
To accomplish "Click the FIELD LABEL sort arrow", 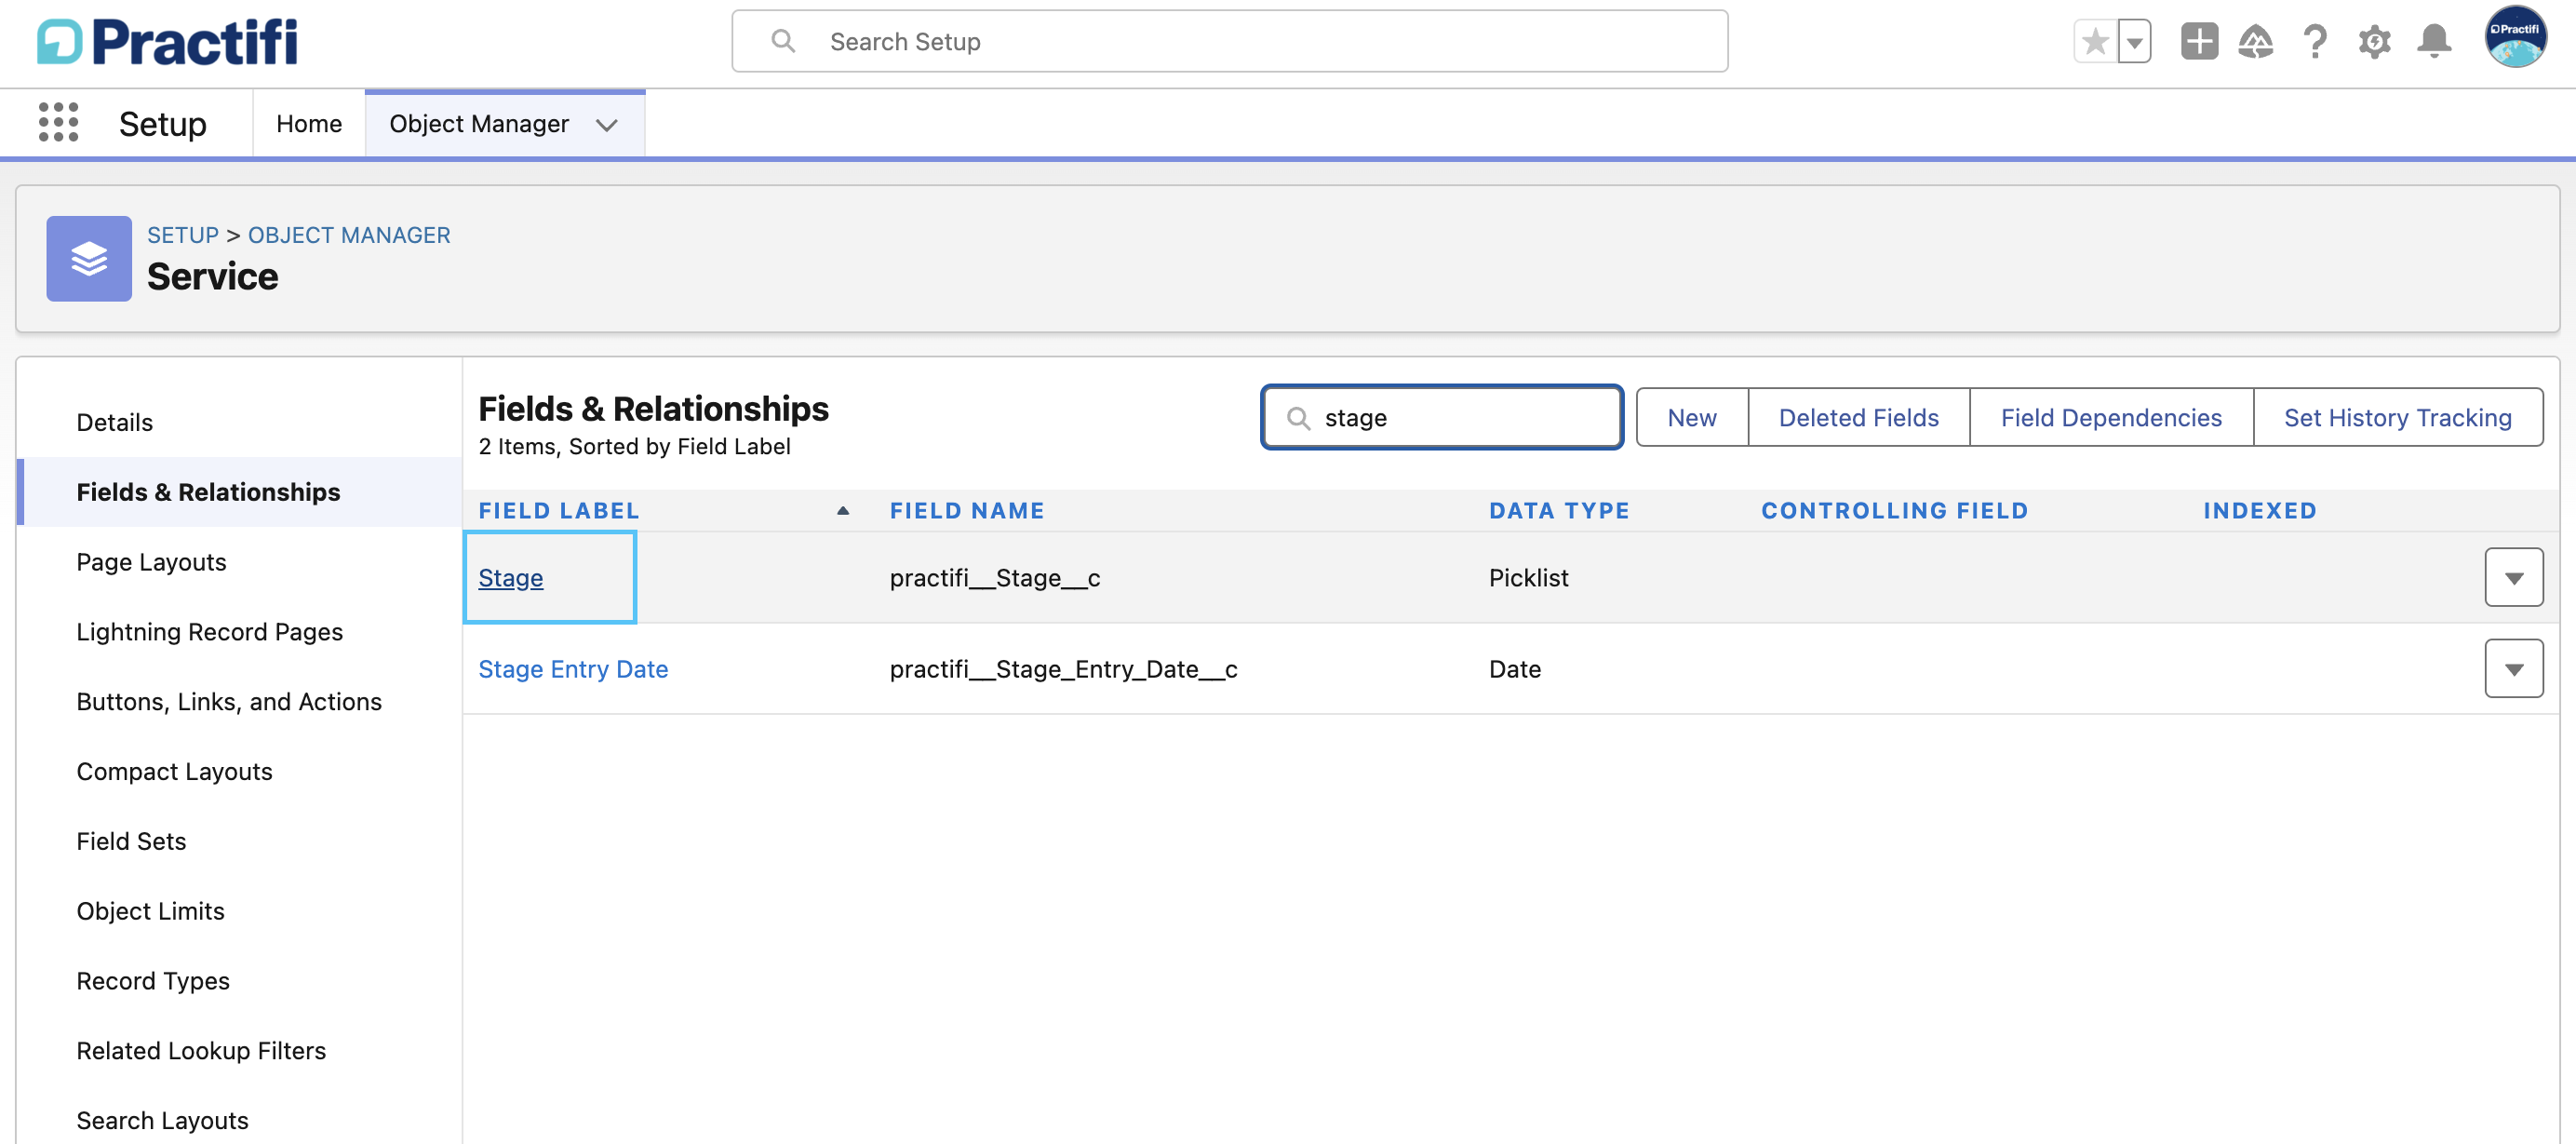I will point(843,510).
